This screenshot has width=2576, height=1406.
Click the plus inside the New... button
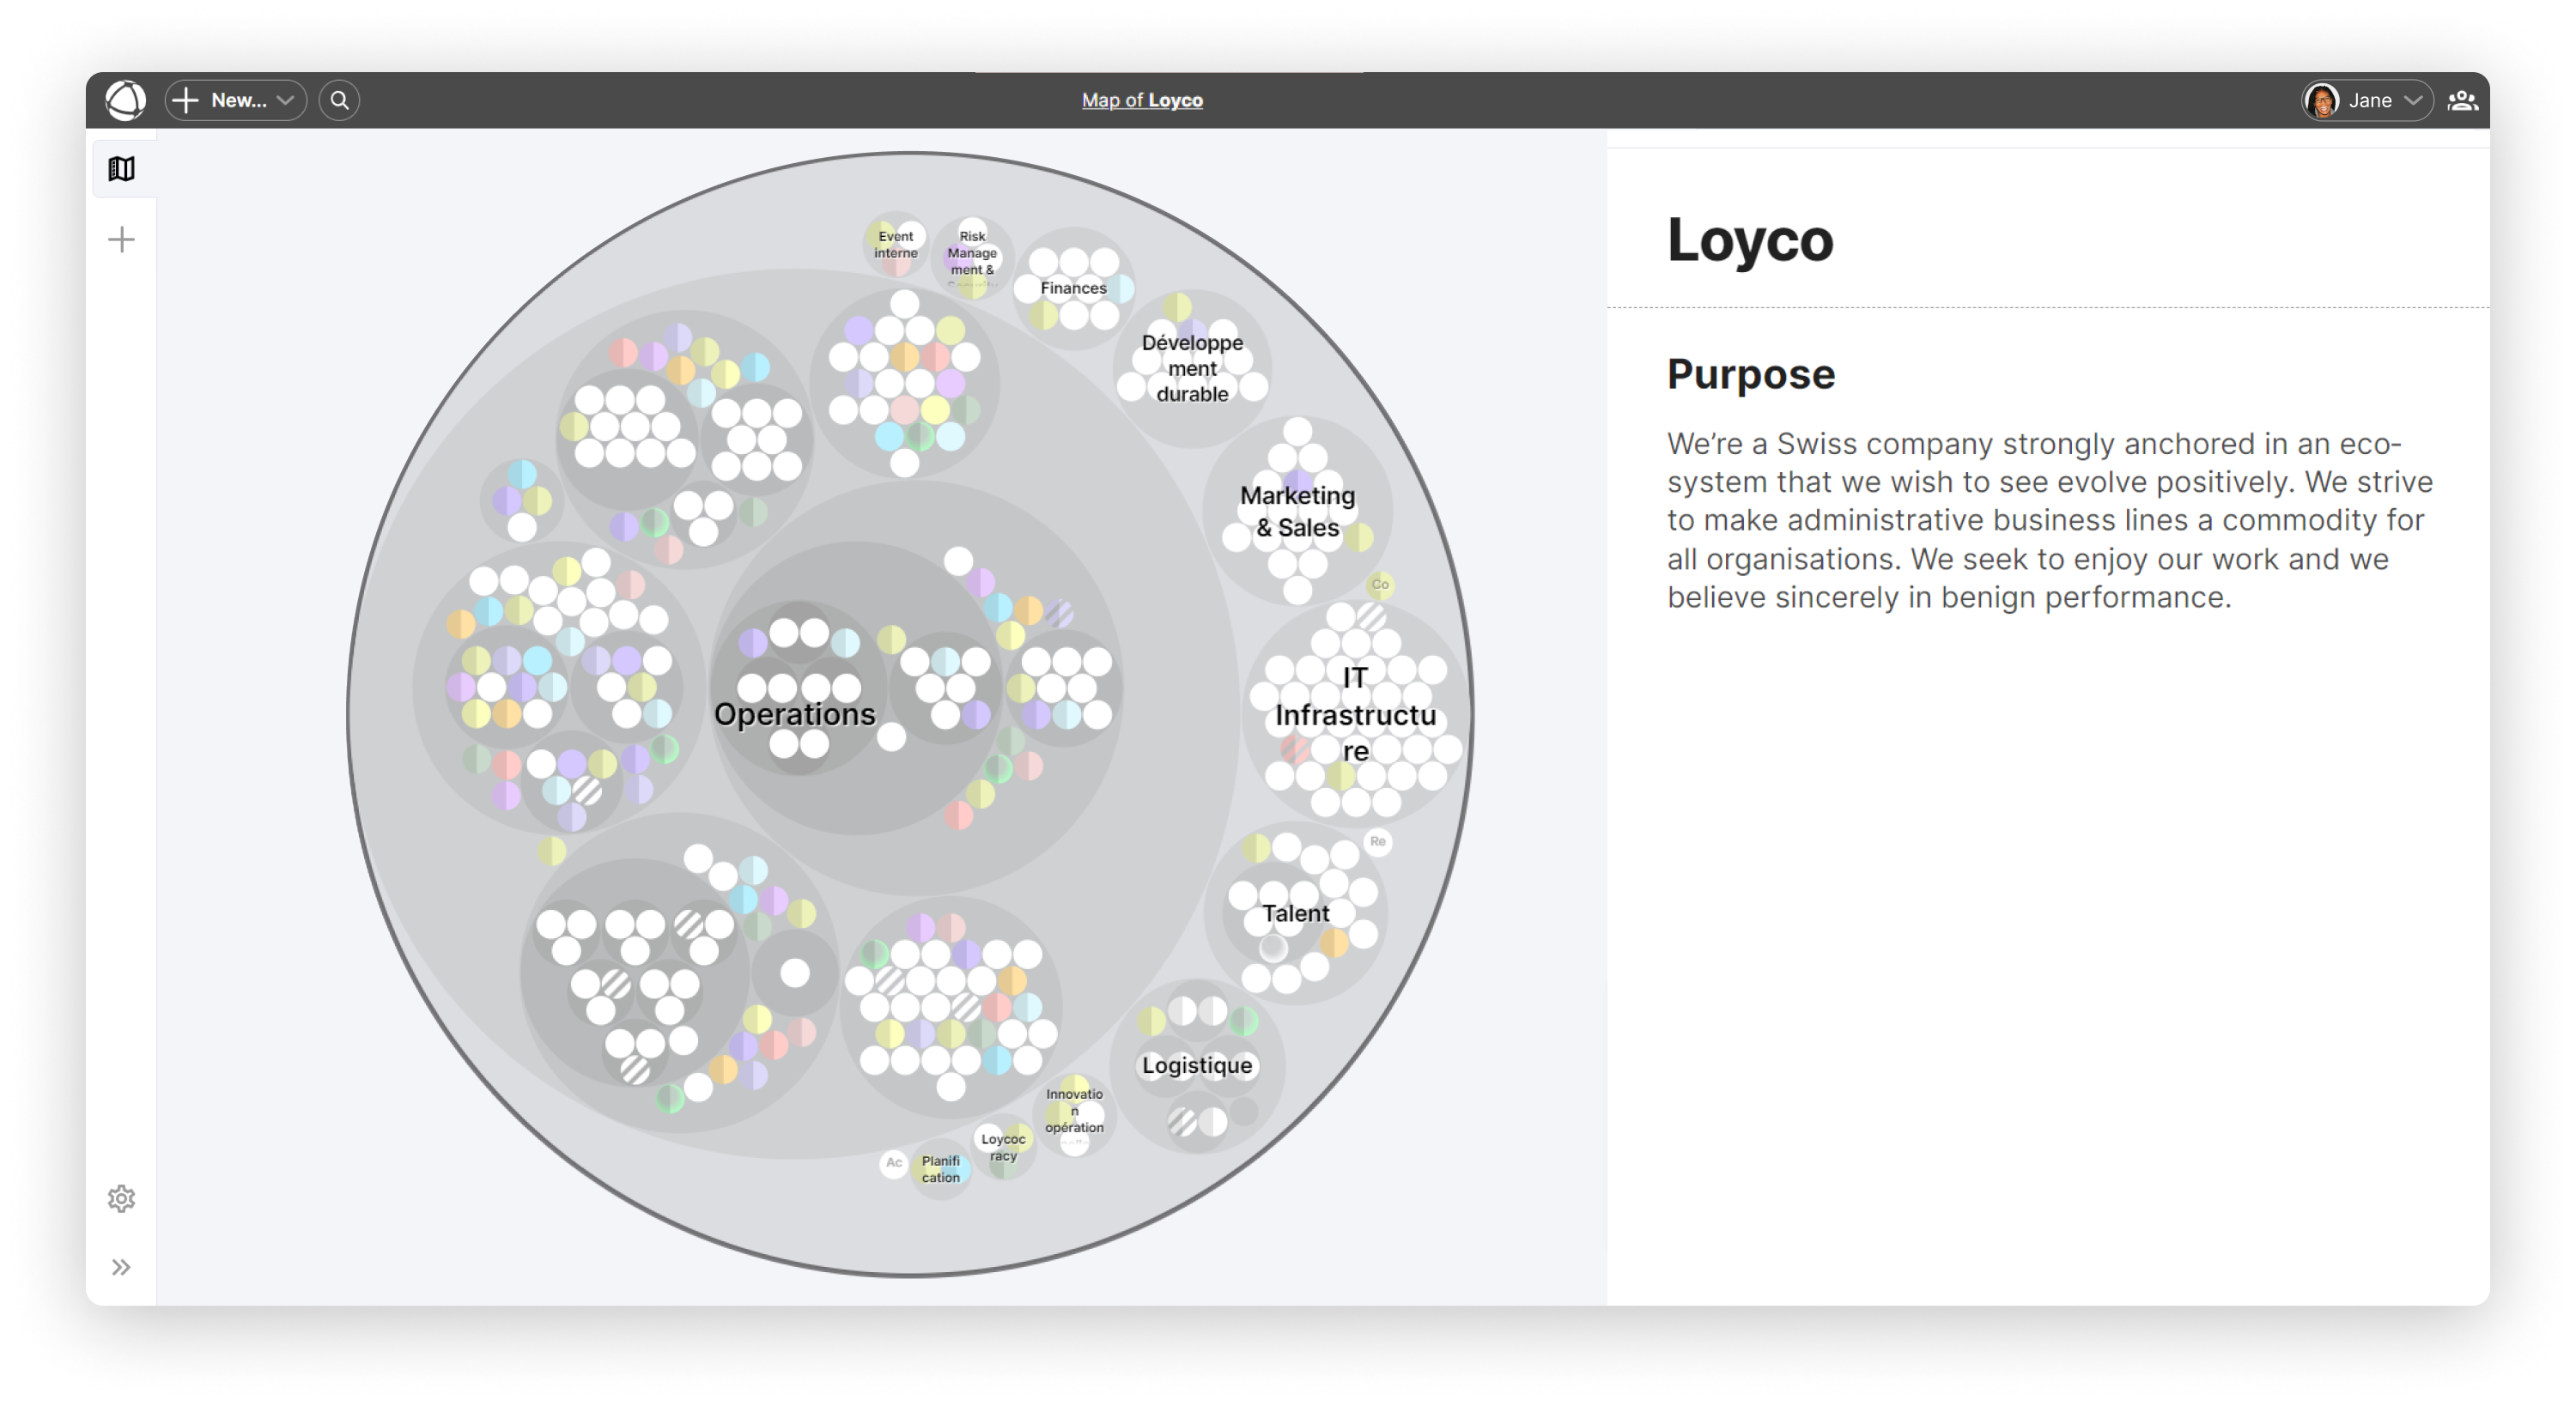point(188,100)
